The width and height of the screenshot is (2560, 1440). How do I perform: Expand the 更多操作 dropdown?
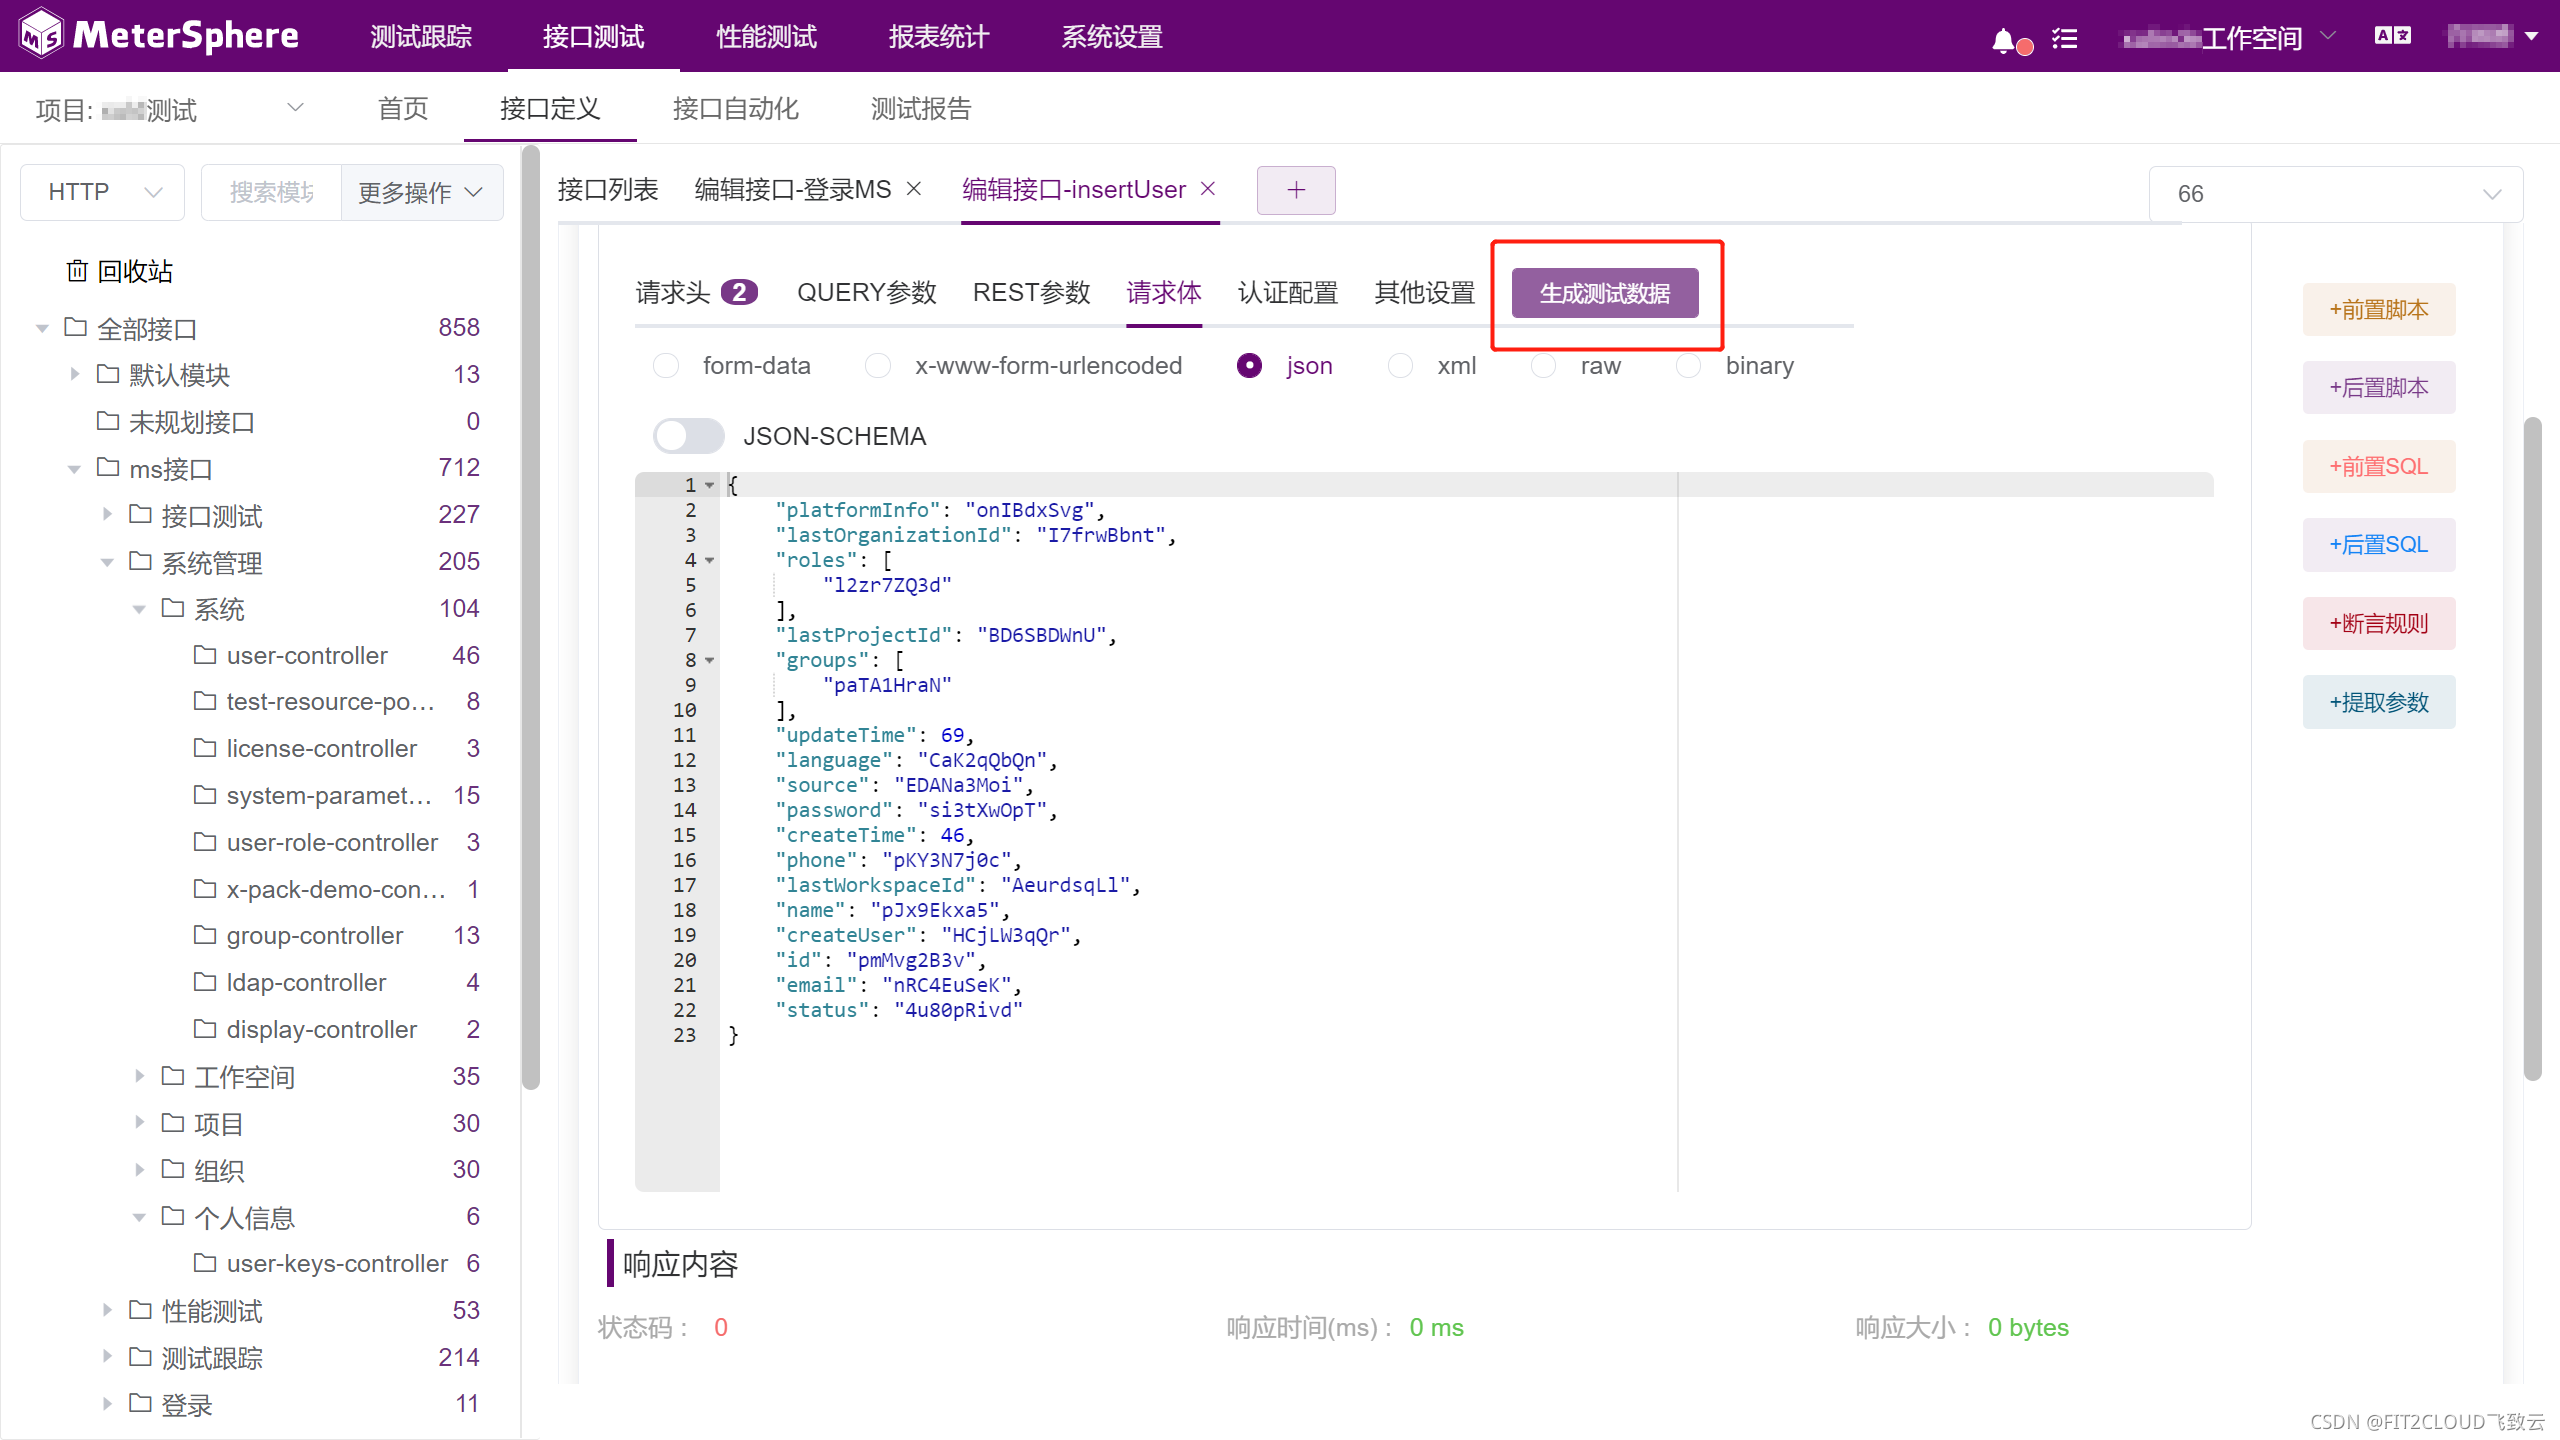421,192
